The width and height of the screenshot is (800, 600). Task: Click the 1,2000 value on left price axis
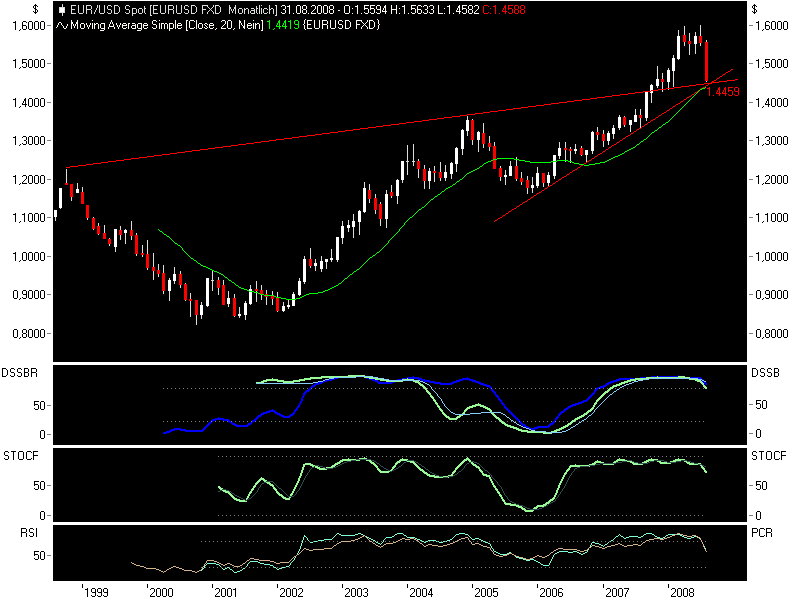pos(29,180)
